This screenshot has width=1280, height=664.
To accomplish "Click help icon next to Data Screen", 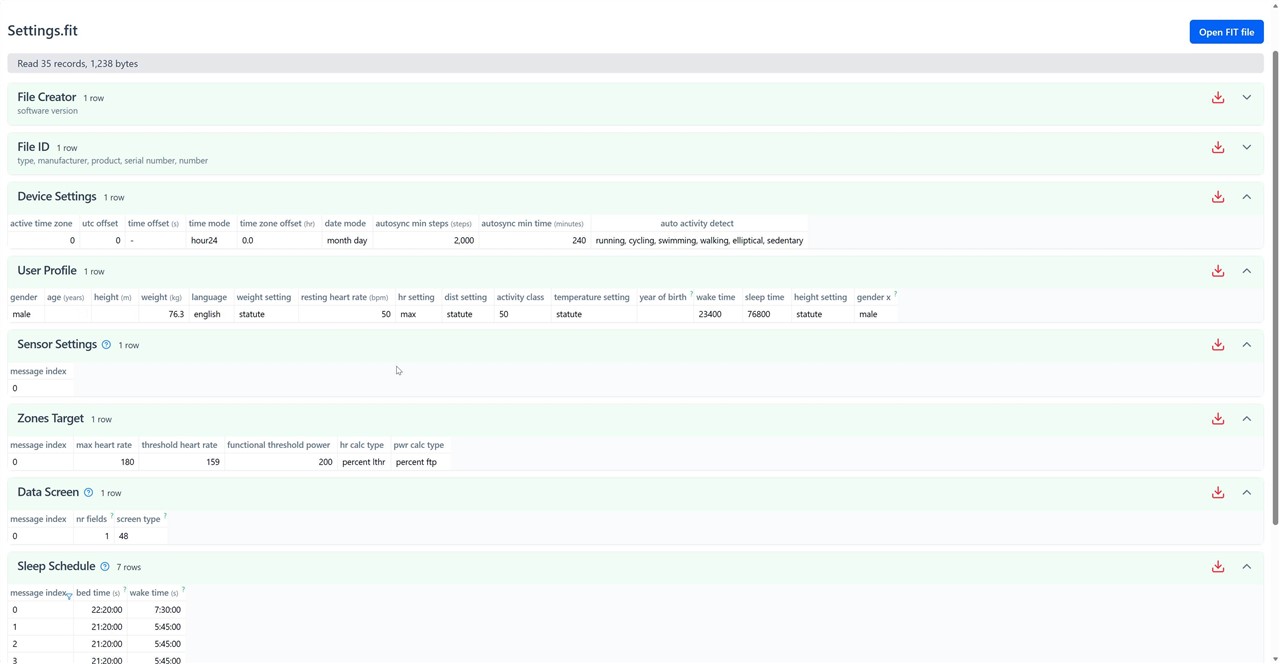I will pos(88,493).
